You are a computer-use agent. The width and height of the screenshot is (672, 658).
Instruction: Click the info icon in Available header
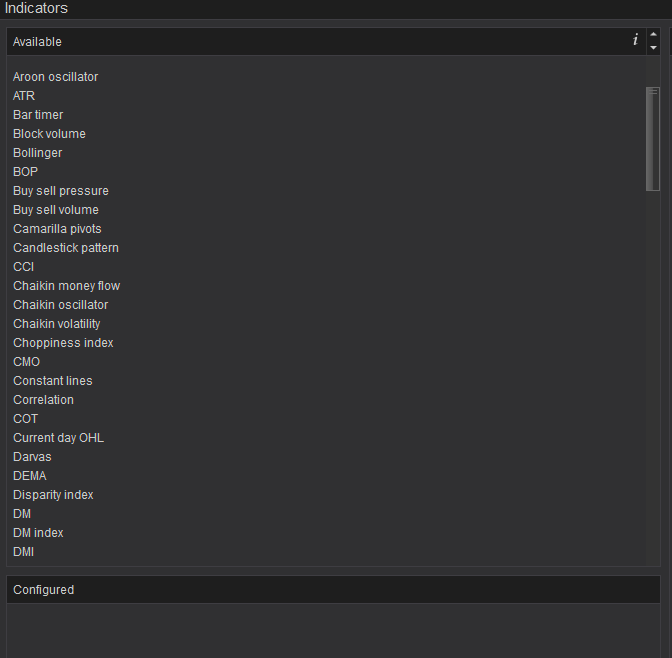coord(635,41)
